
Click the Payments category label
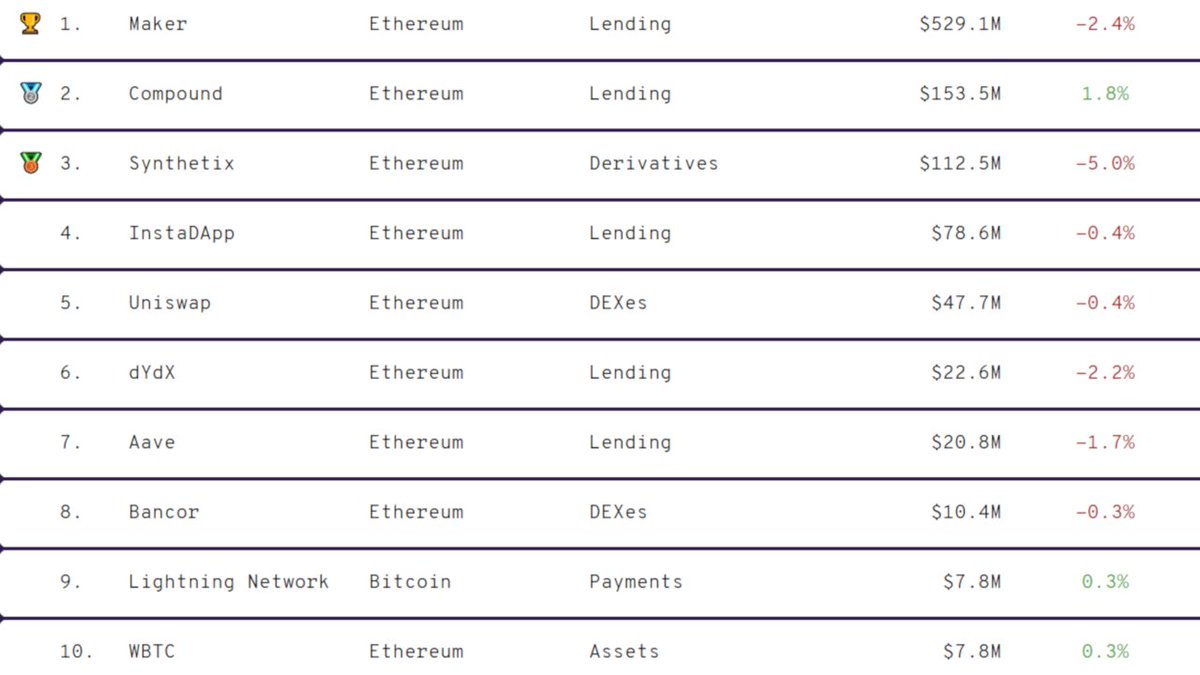[x=636, y=582]
